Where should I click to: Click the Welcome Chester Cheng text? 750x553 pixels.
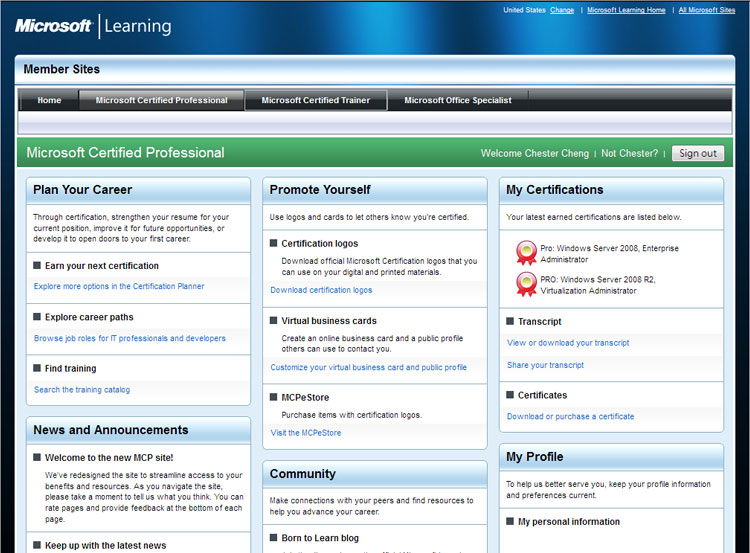[535, 154]
